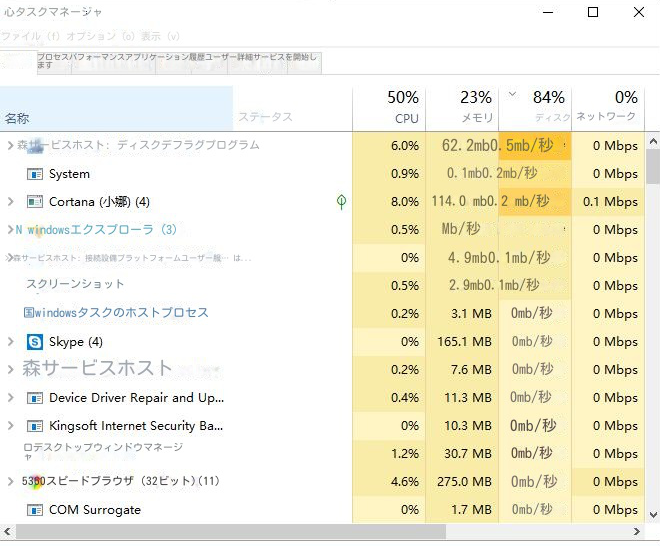
Task: Expand Device Driver Repair and Up... row
Action: coord(11,398)
